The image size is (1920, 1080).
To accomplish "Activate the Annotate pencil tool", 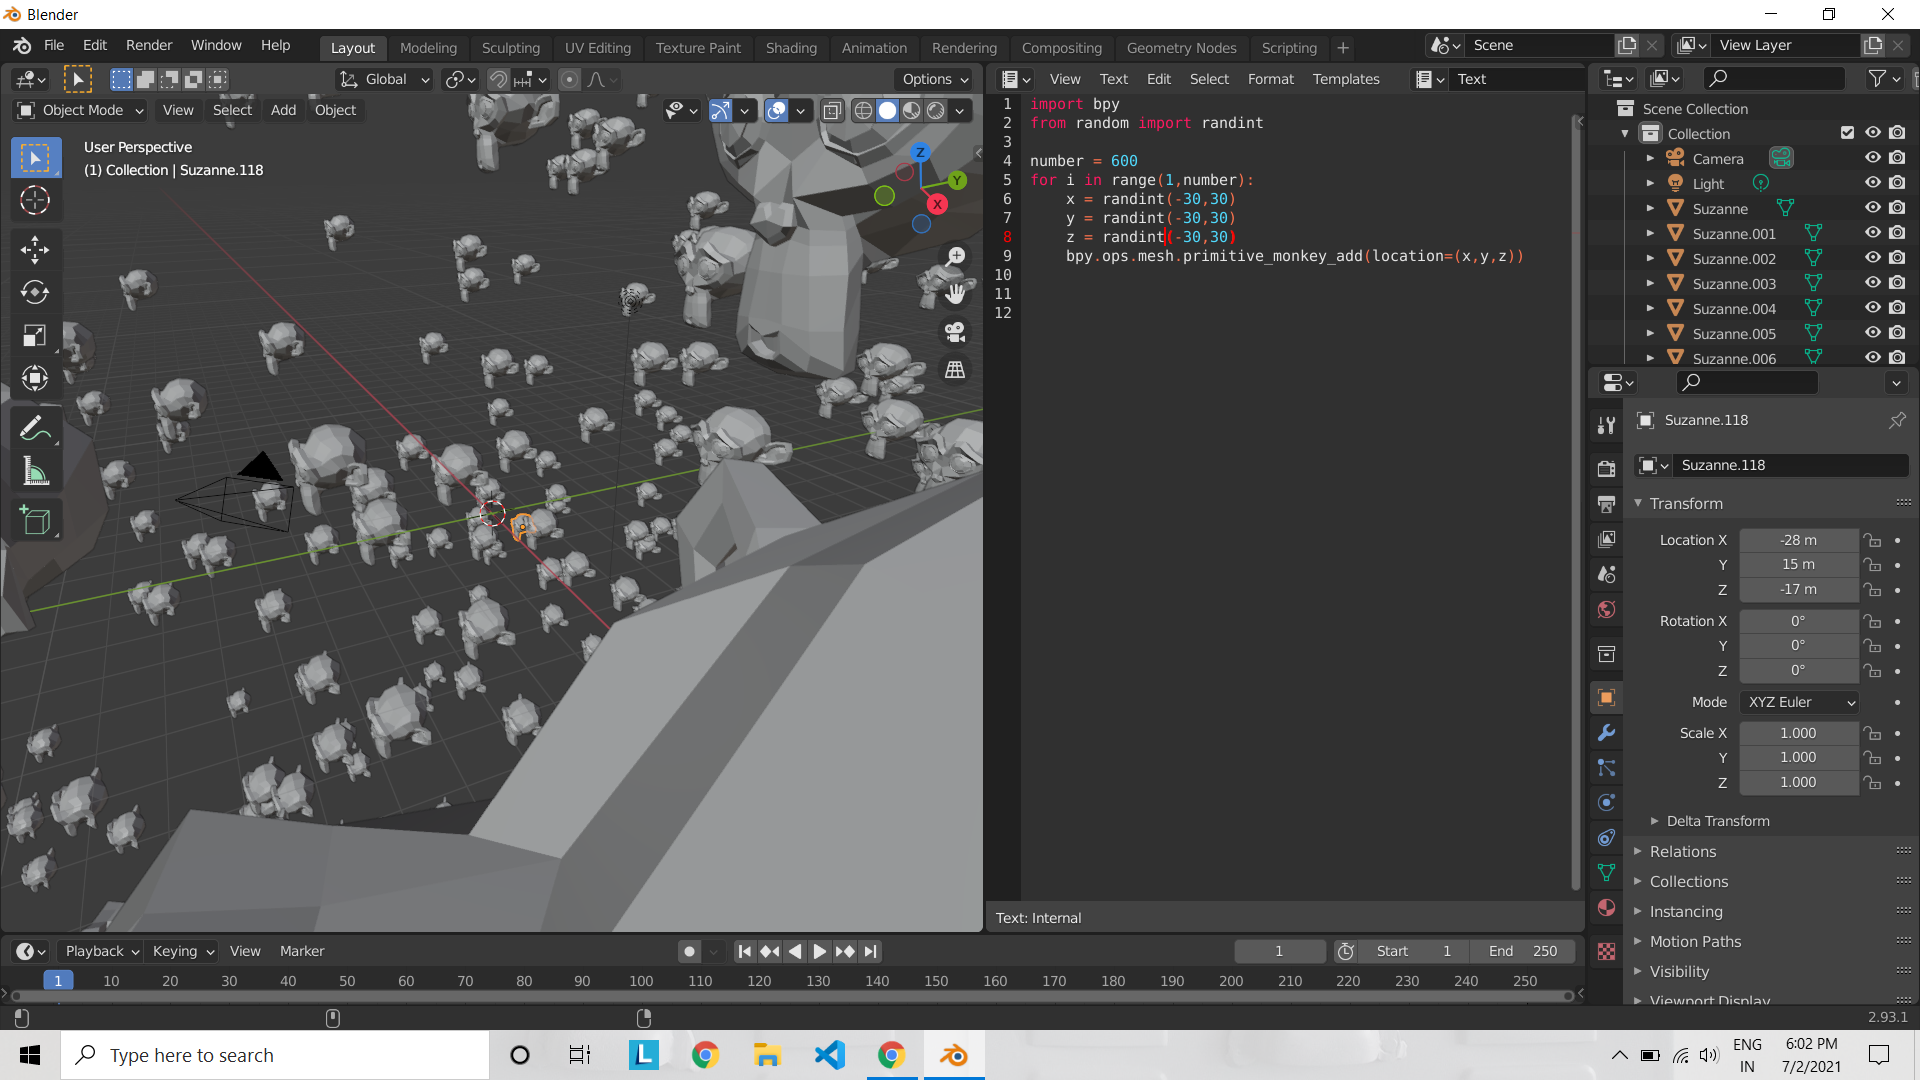I will click(x=35, y=429).
